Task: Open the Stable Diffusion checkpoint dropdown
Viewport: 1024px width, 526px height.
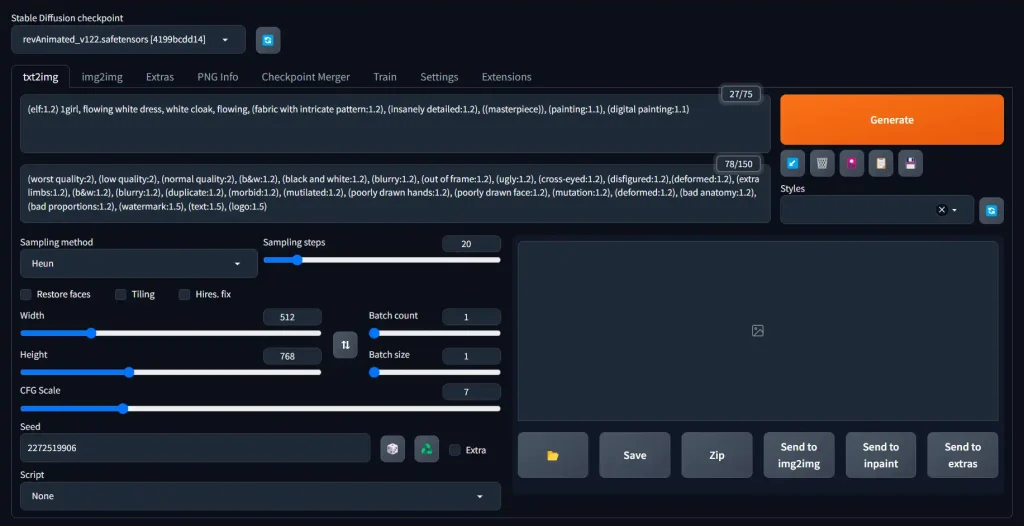Action: (x=128, y=40)
